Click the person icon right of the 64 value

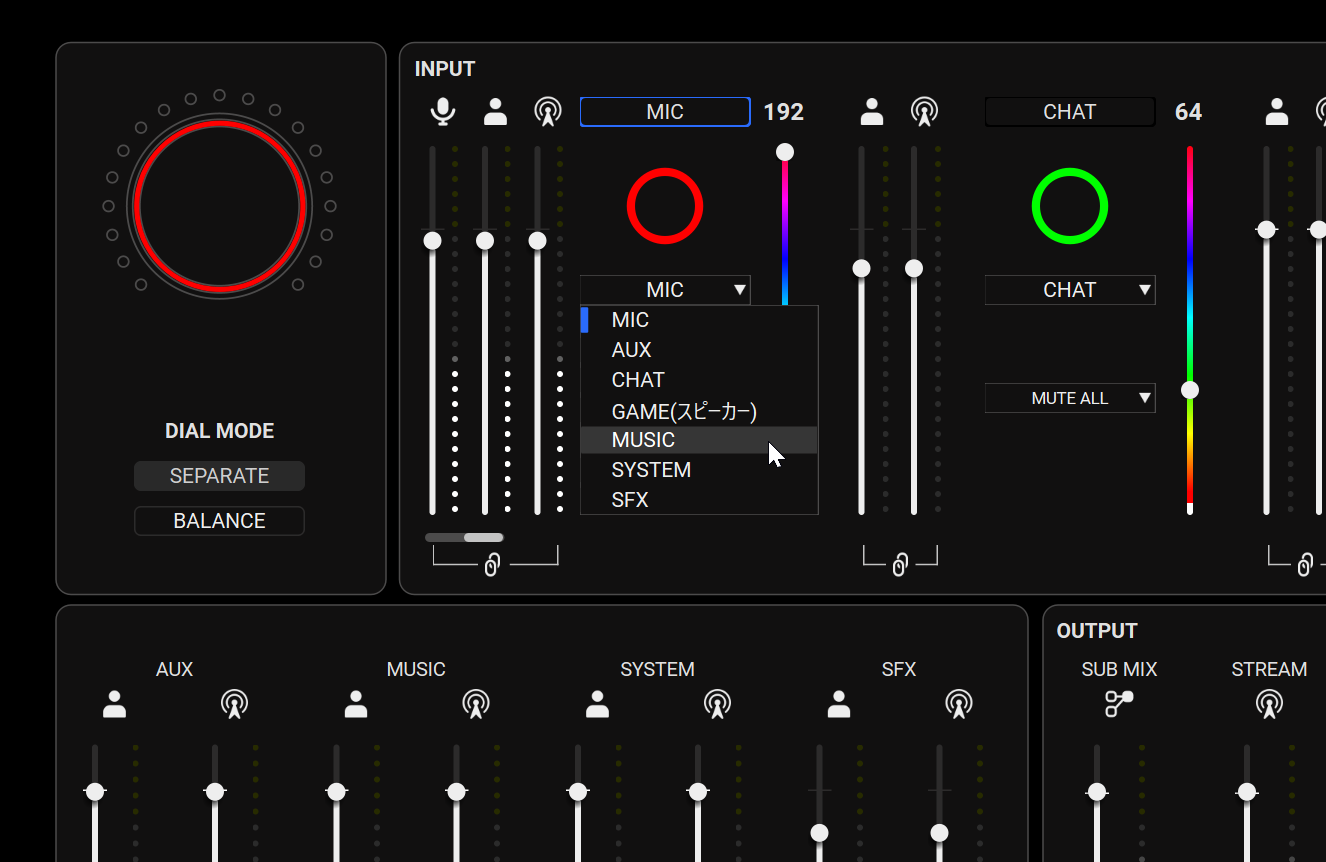coord(1277,111)
